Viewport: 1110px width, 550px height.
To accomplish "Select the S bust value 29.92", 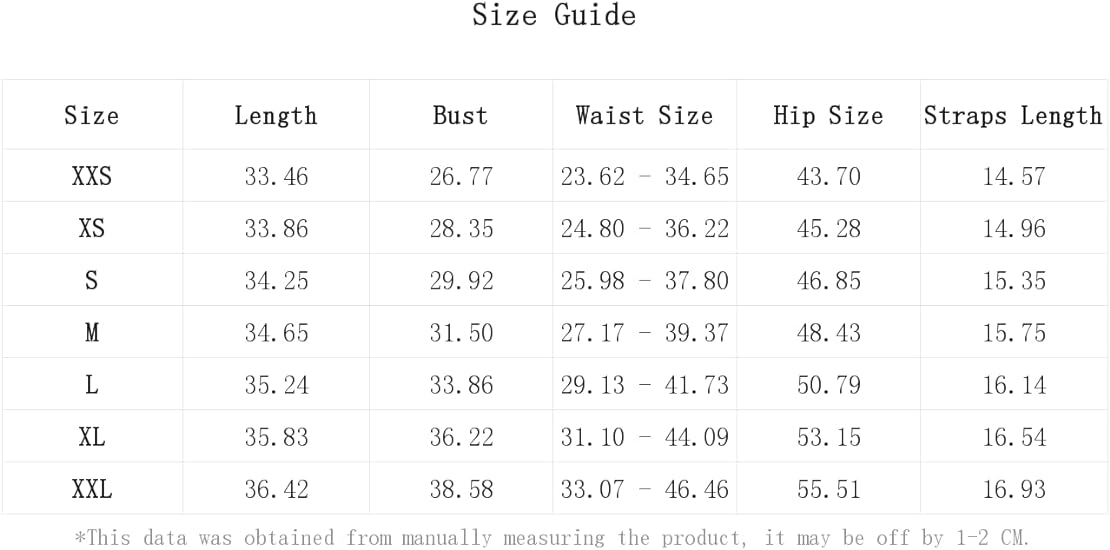I will (x=461, y=281).
